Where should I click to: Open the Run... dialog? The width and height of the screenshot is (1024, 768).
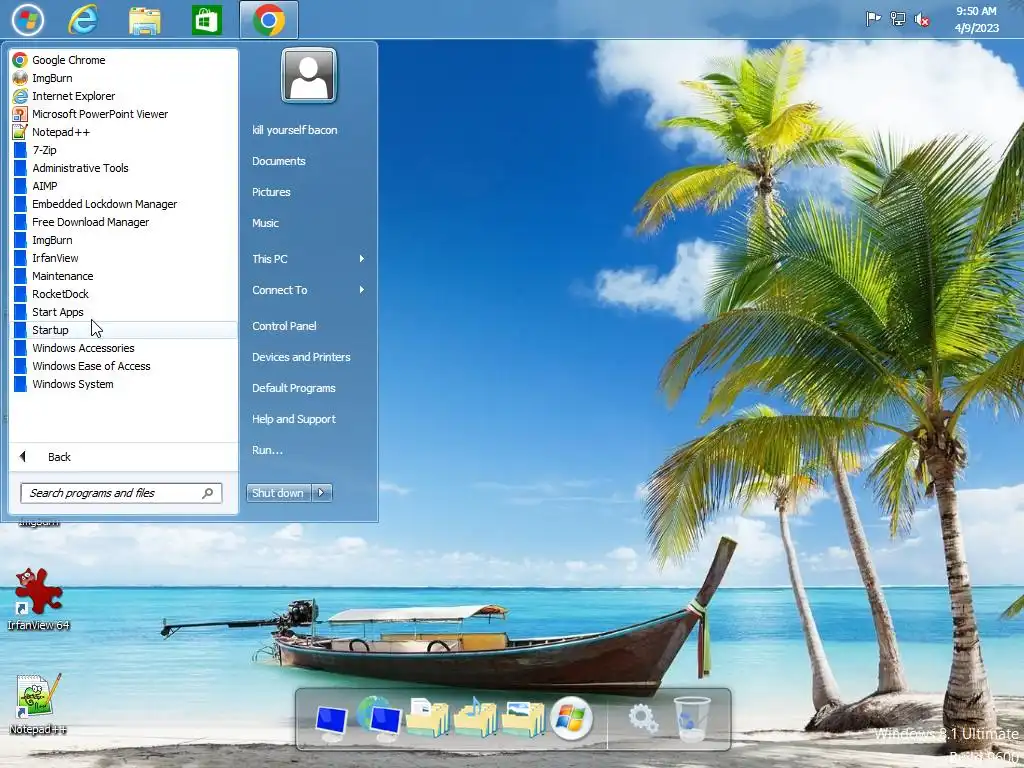267,450
